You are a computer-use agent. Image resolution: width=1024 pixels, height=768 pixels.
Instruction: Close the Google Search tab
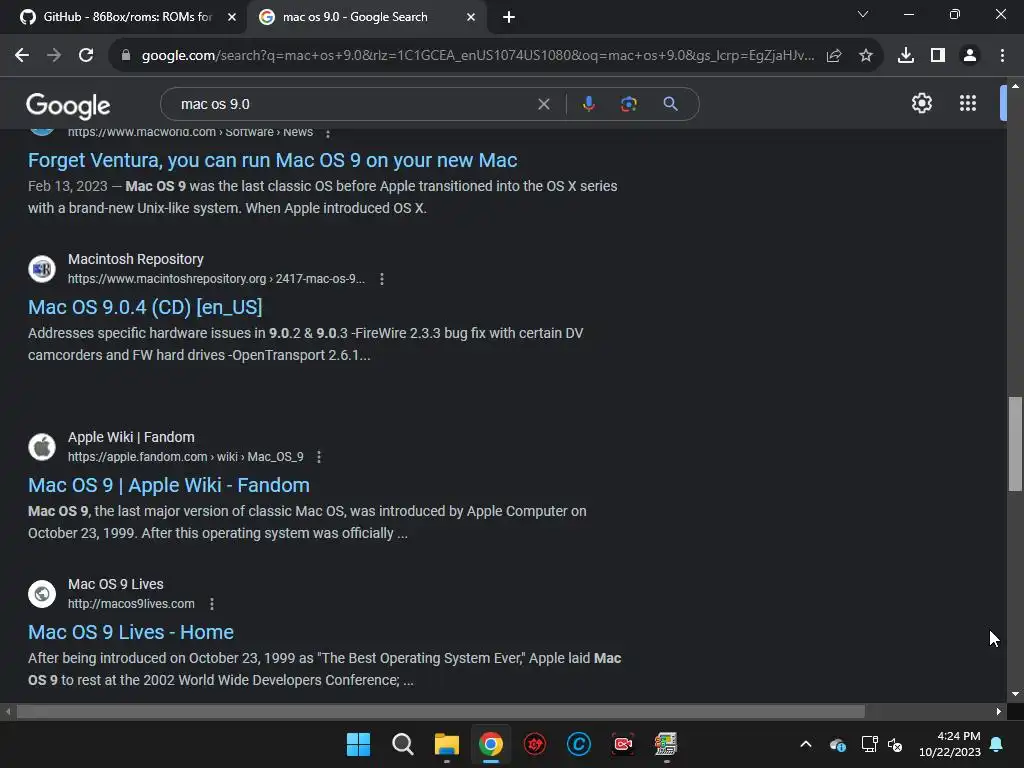(x=471, y=17)
